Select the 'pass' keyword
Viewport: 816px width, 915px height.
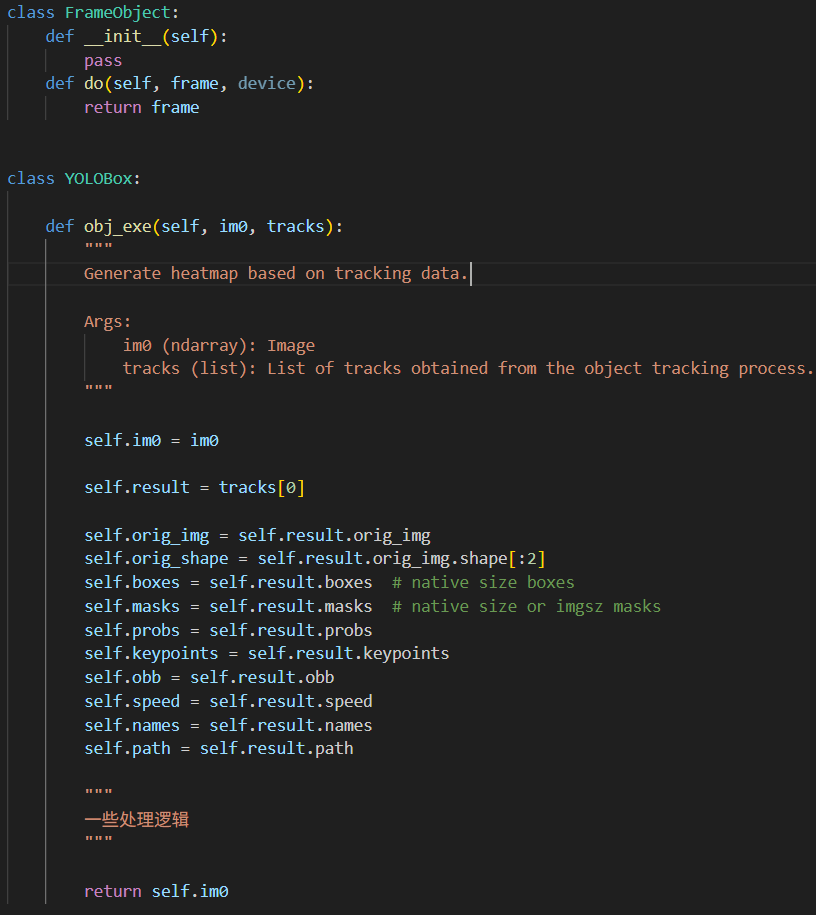coord(103,61)
